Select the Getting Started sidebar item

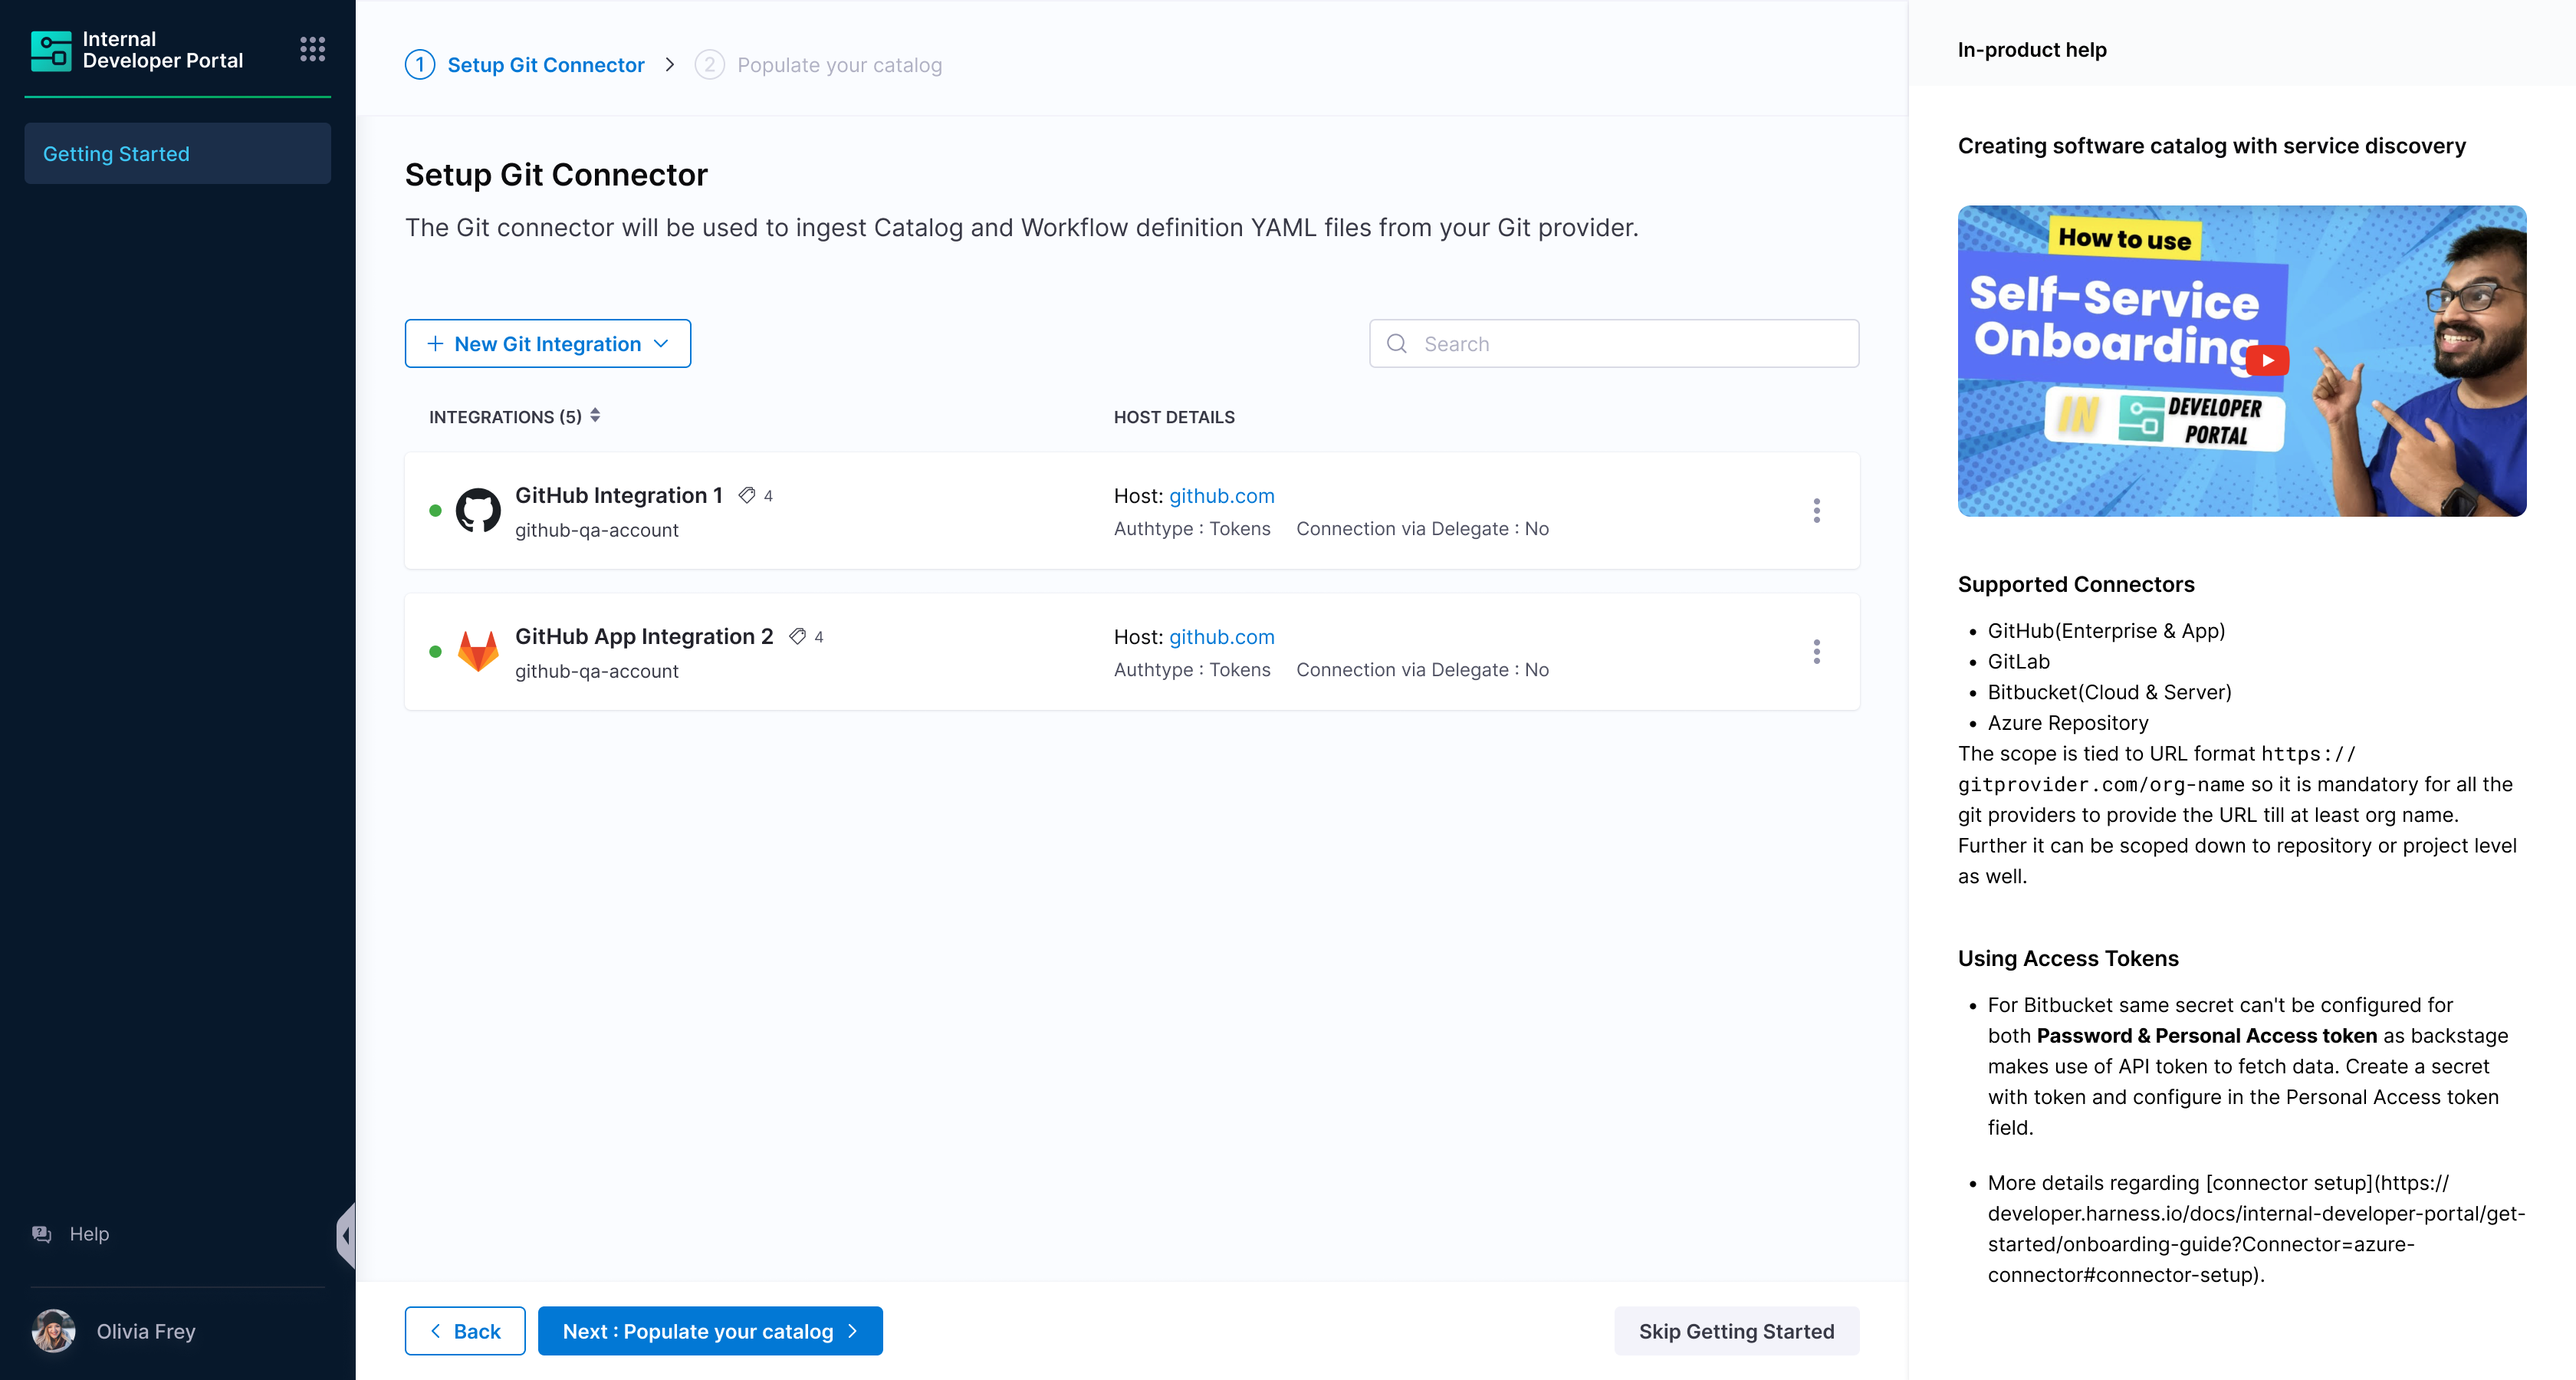pos(177,154)
